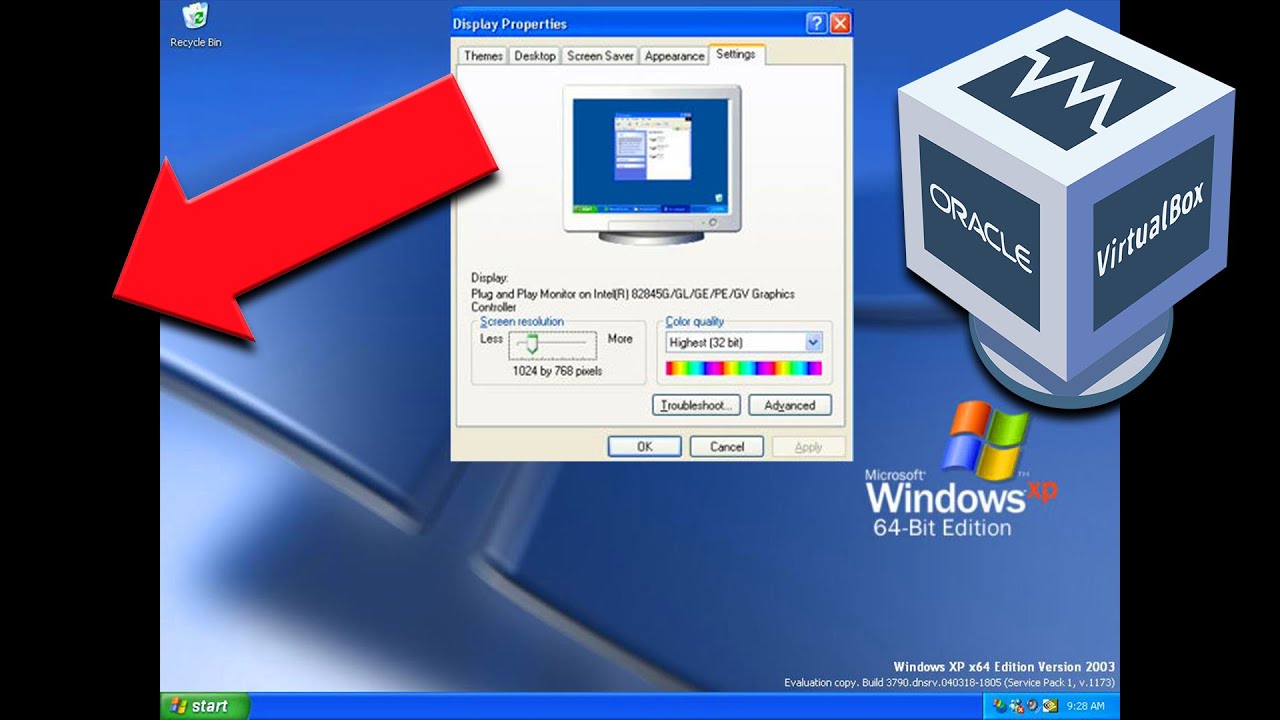Open the Screen Saver tab
The width and height of the screenshot is (1280, 720).
[600, 56]
